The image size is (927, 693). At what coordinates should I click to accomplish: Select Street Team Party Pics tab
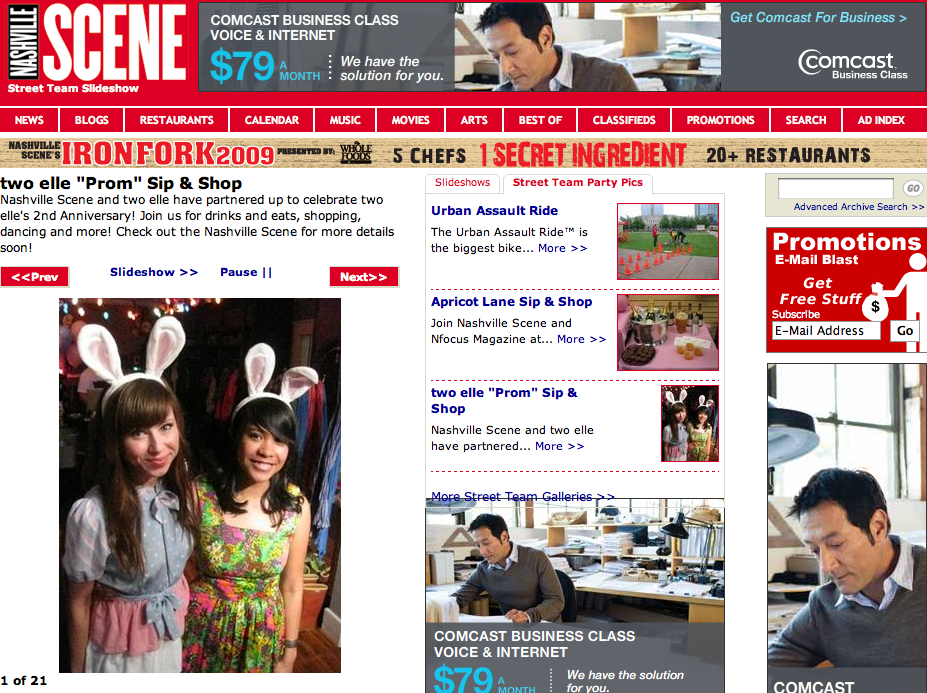[x=578, y=183]
